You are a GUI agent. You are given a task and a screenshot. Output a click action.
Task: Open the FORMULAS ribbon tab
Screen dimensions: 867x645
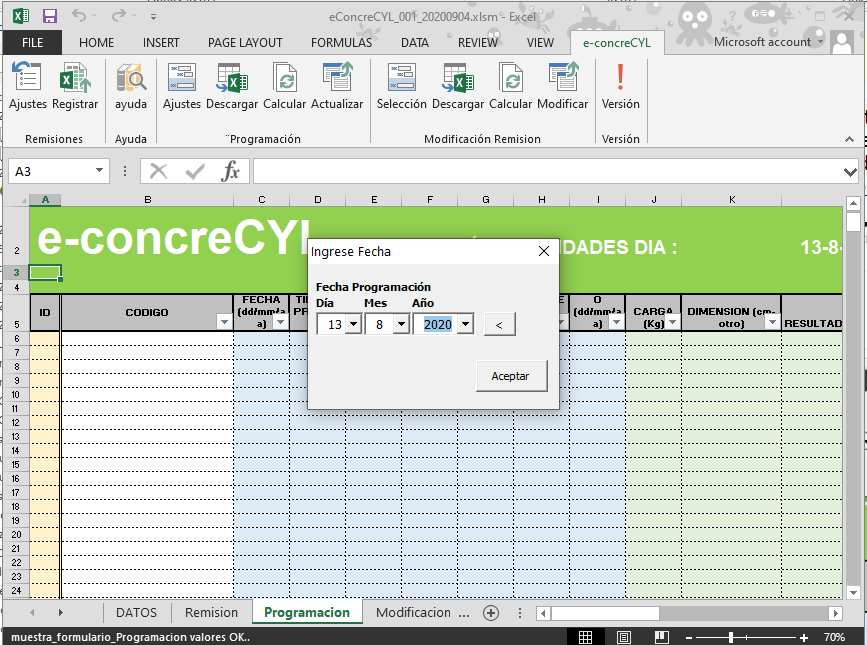[341, 43]
